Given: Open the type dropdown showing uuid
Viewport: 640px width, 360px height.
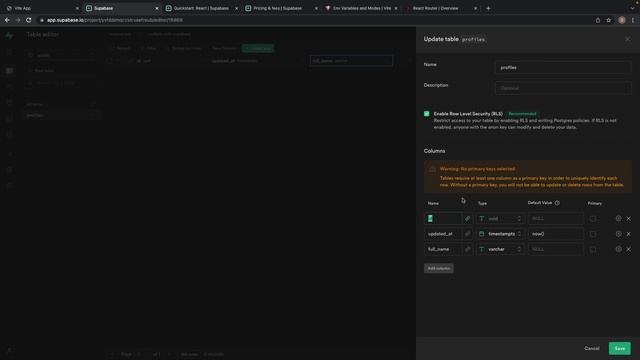Looking at the screenshot, I should coord(500,219).
